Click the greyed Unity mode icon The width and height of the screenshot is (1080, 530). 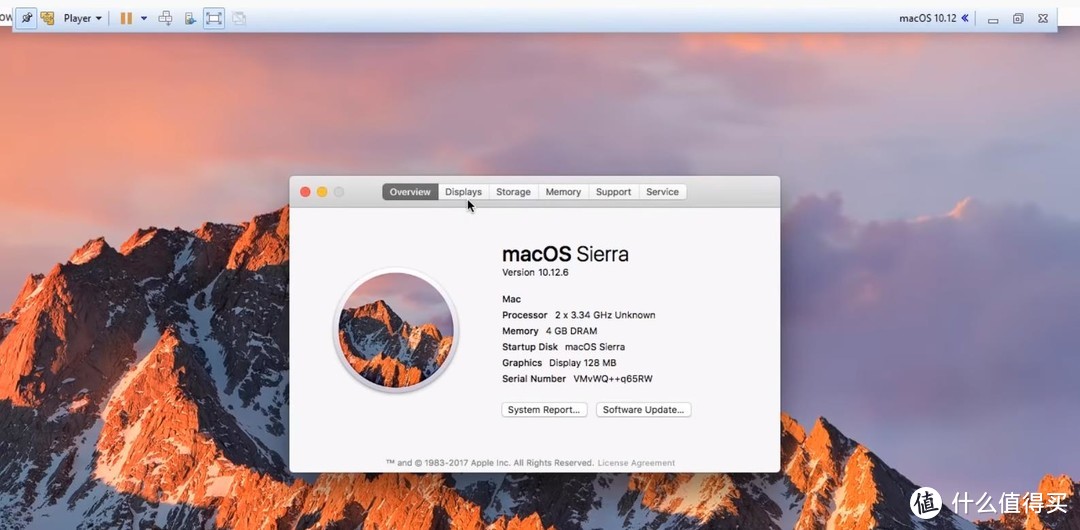point(238,19)
